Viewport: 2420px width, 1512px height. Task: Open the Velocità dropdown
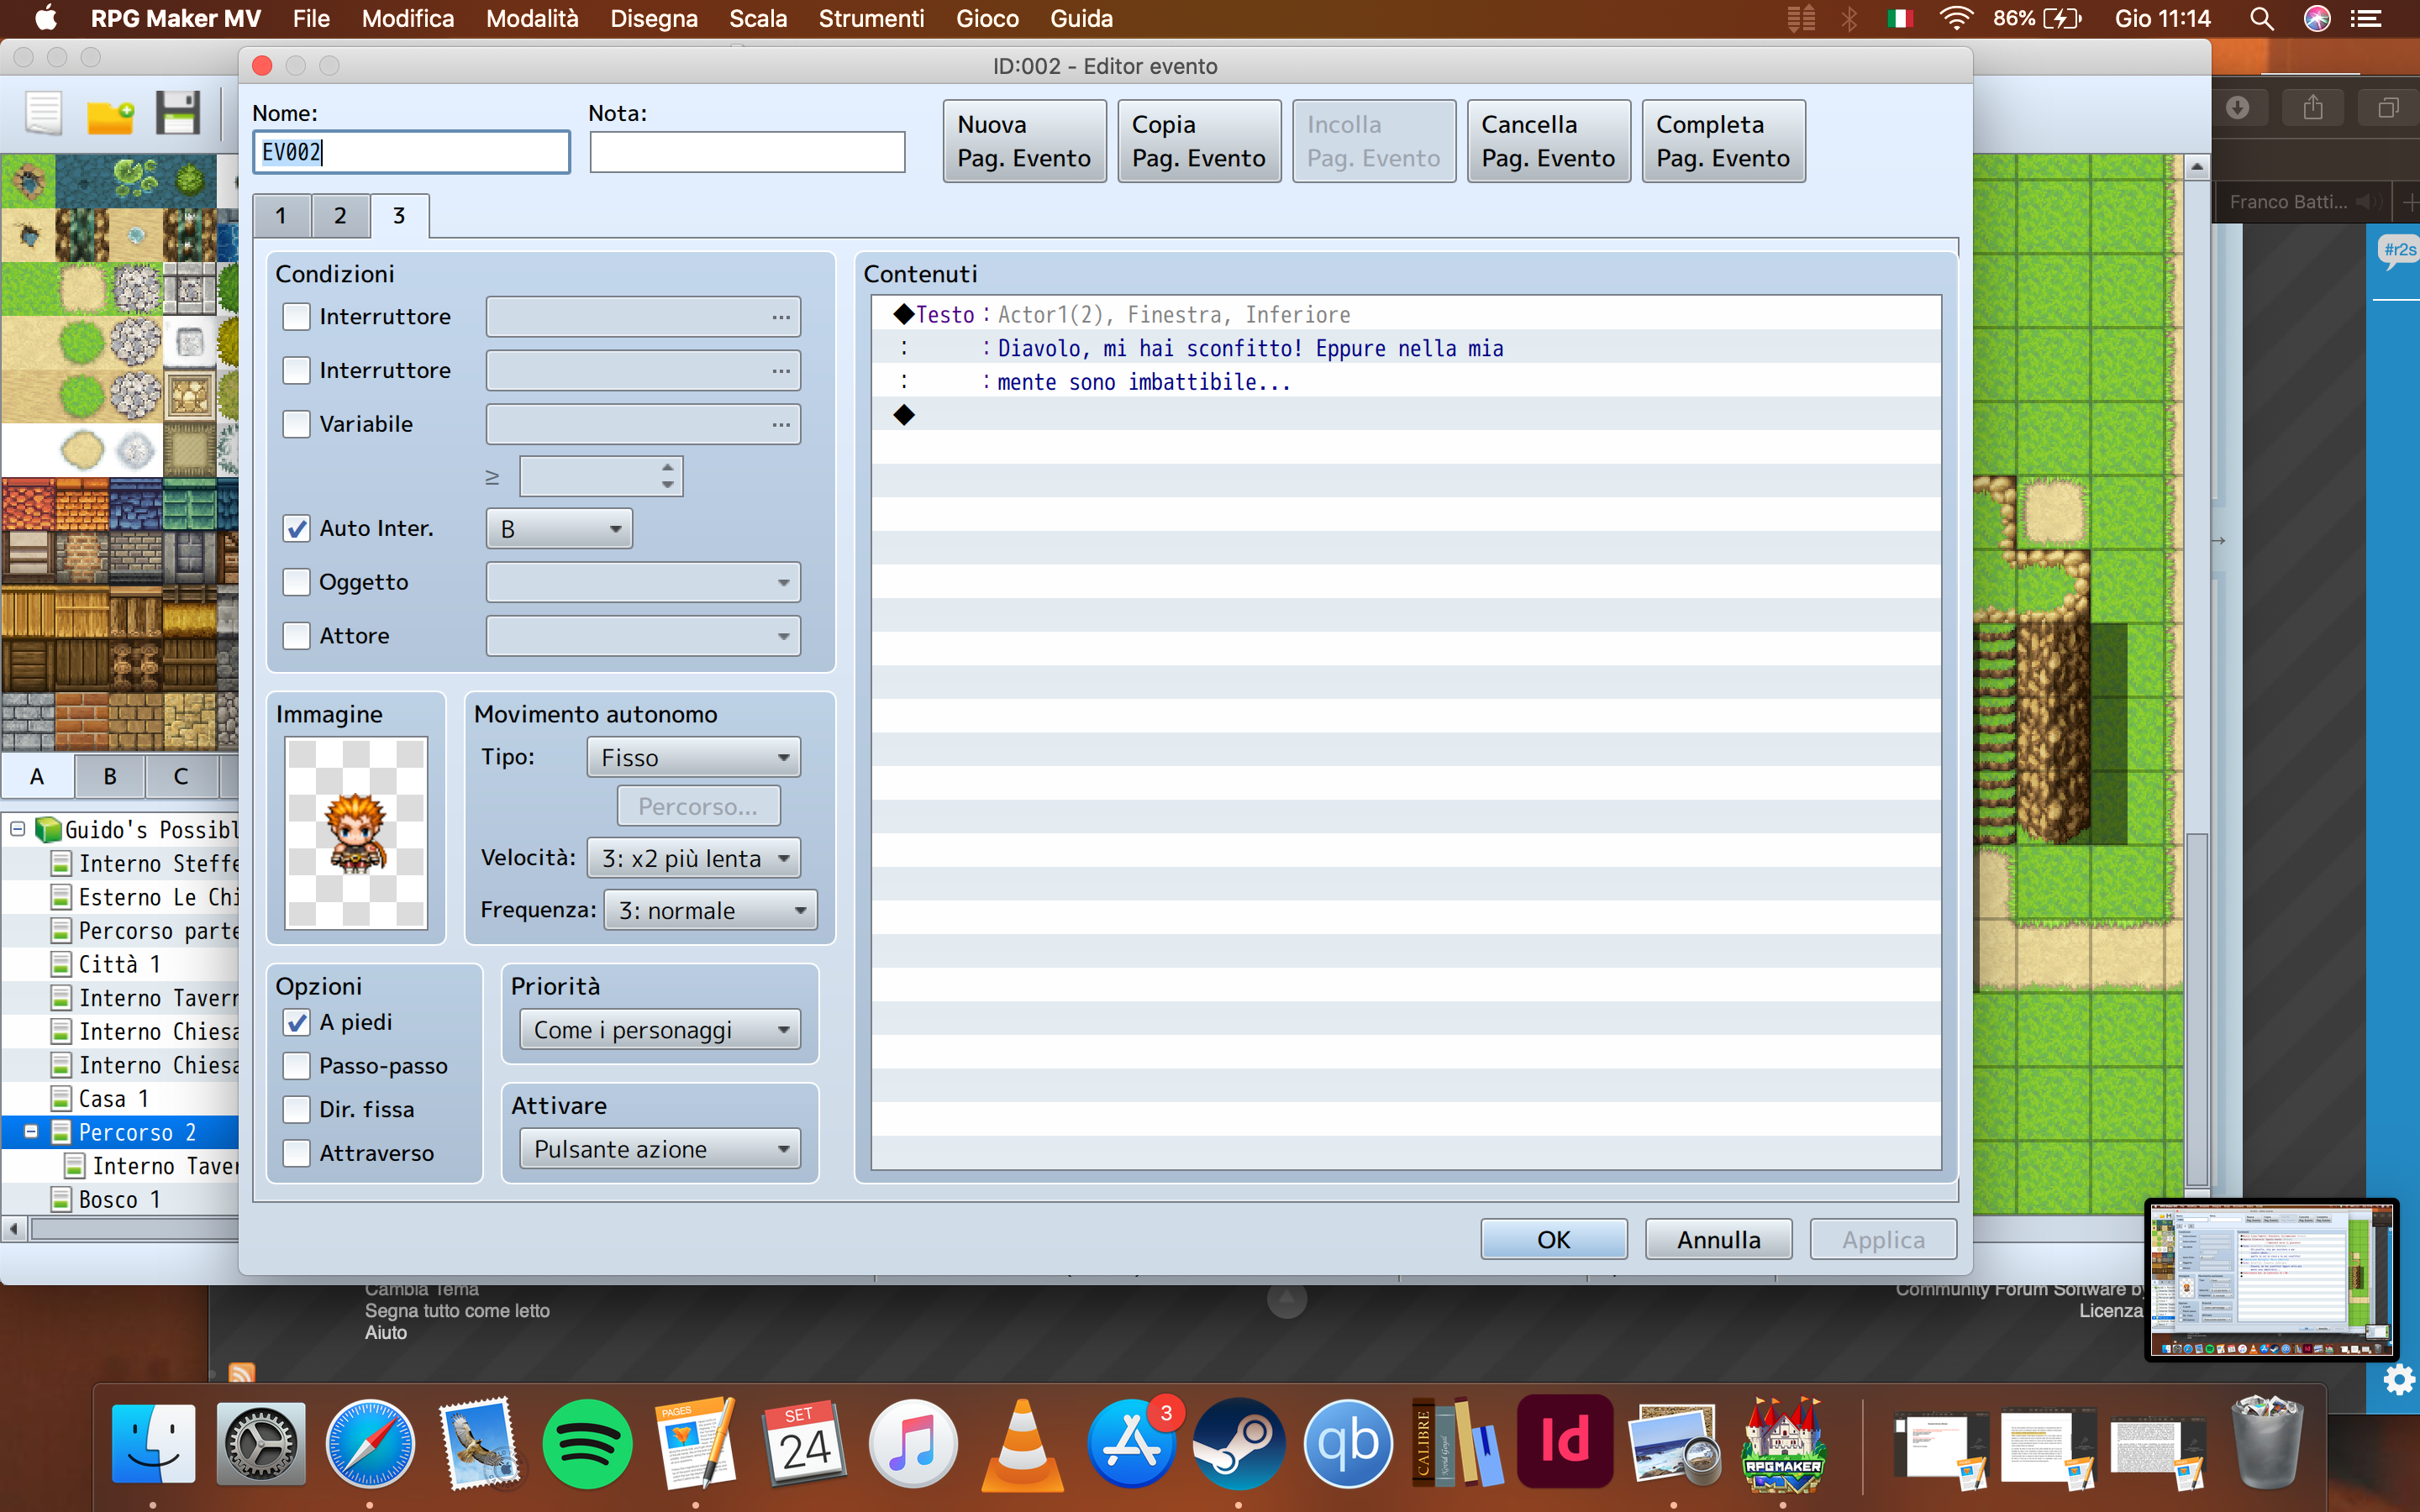click(694, 858)
